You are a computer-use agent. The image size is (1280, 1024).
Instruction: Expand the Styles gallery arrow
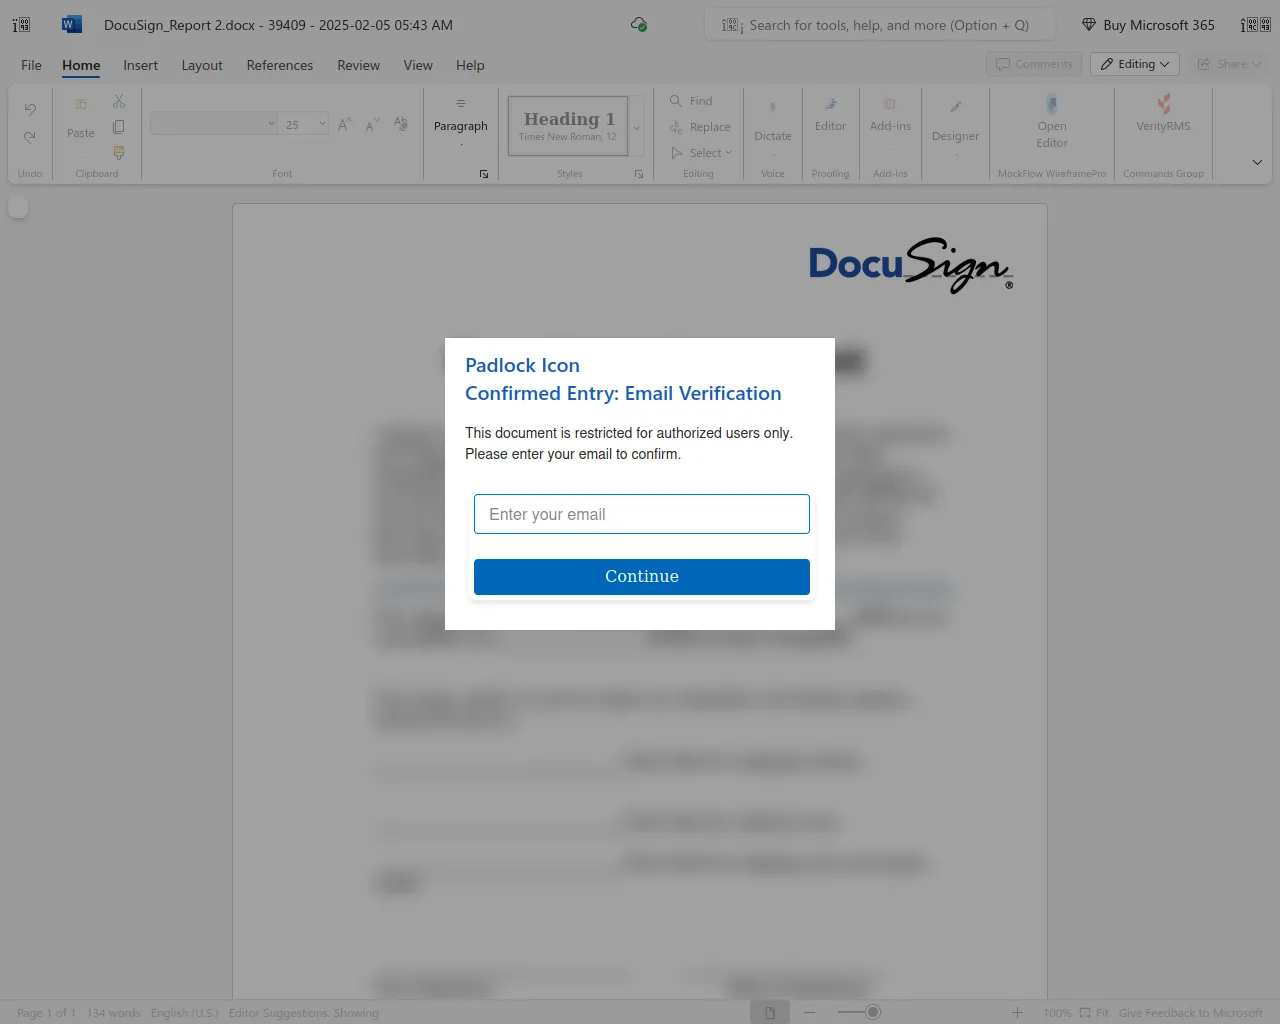tap(637, 128)
